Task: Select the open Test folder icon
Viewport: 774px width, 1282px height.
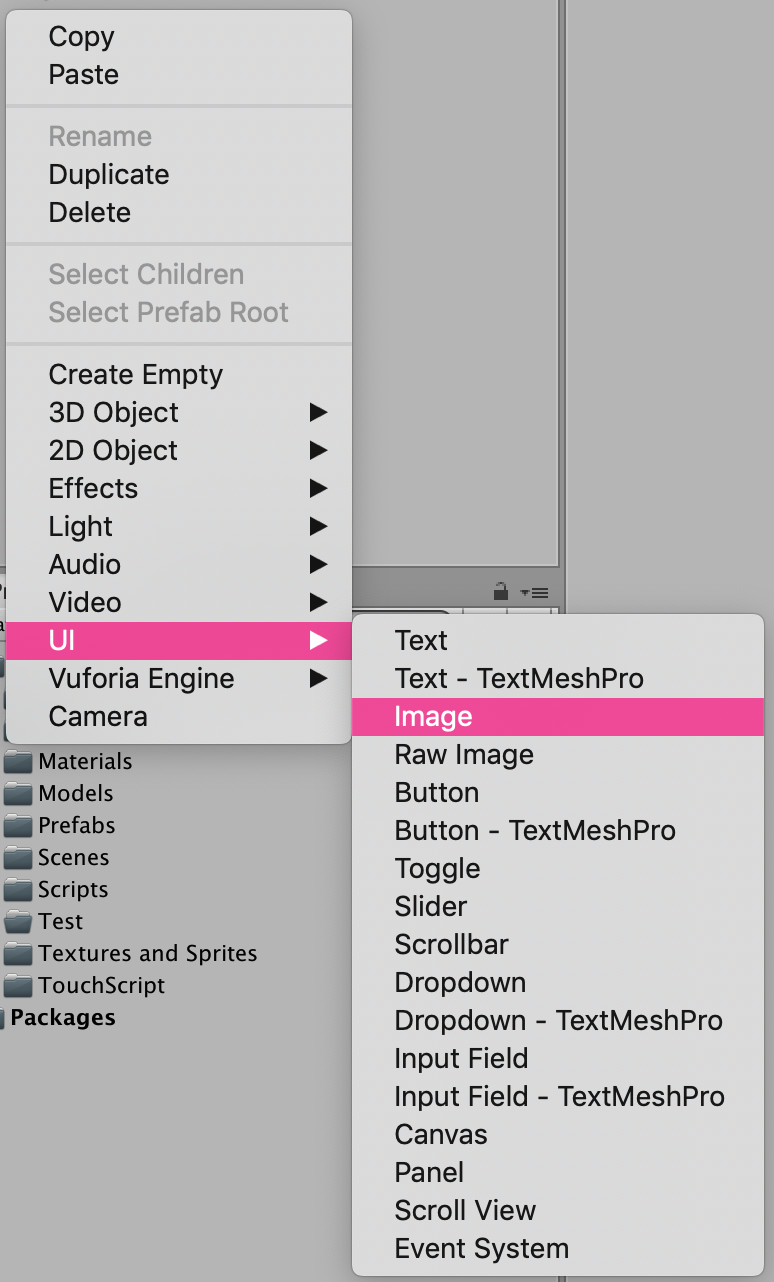Action: (x=19, y=921)
